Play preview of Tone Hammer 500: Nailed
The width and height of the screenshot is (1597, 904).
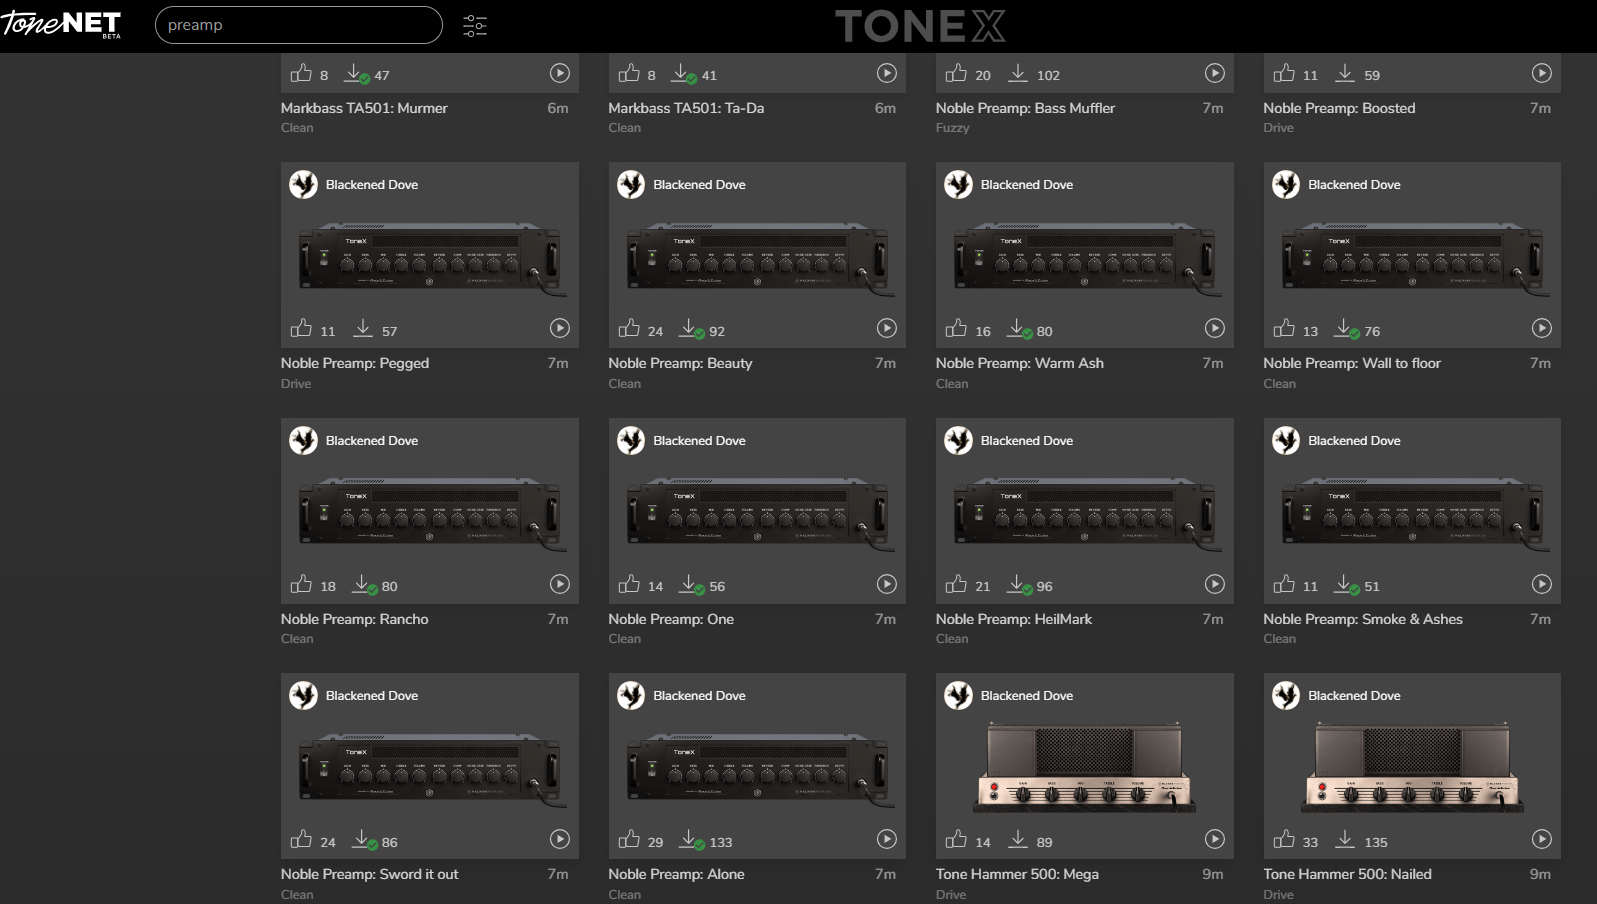coord(1542,839)
